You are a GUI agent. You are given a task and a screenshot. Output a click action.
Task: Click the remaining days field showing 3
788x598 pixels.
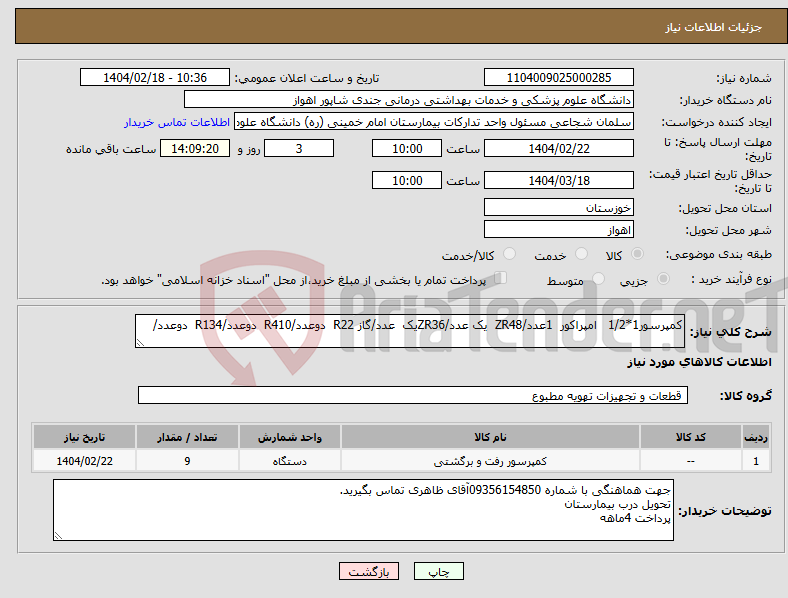(x=299, y=149)
